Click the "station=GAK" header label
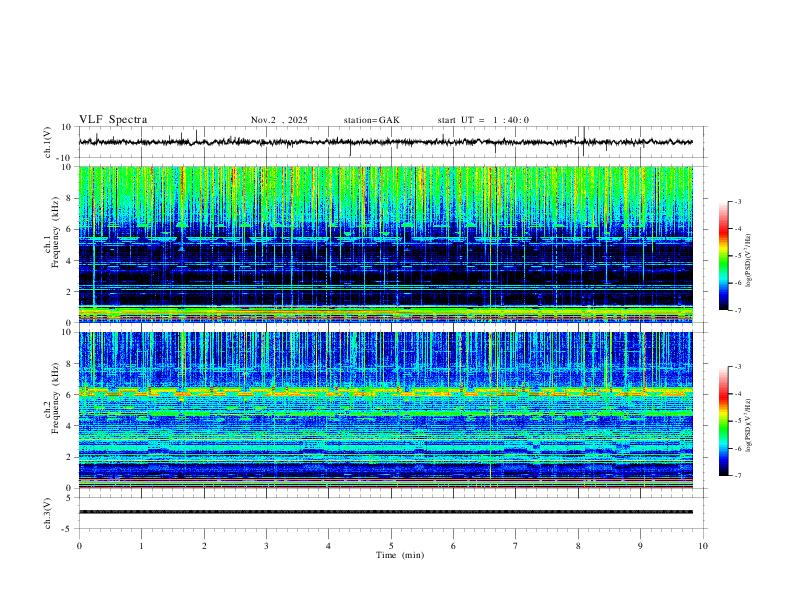This screenshot has height=612, width=792. pyautogui.click(x=371, y=120)
